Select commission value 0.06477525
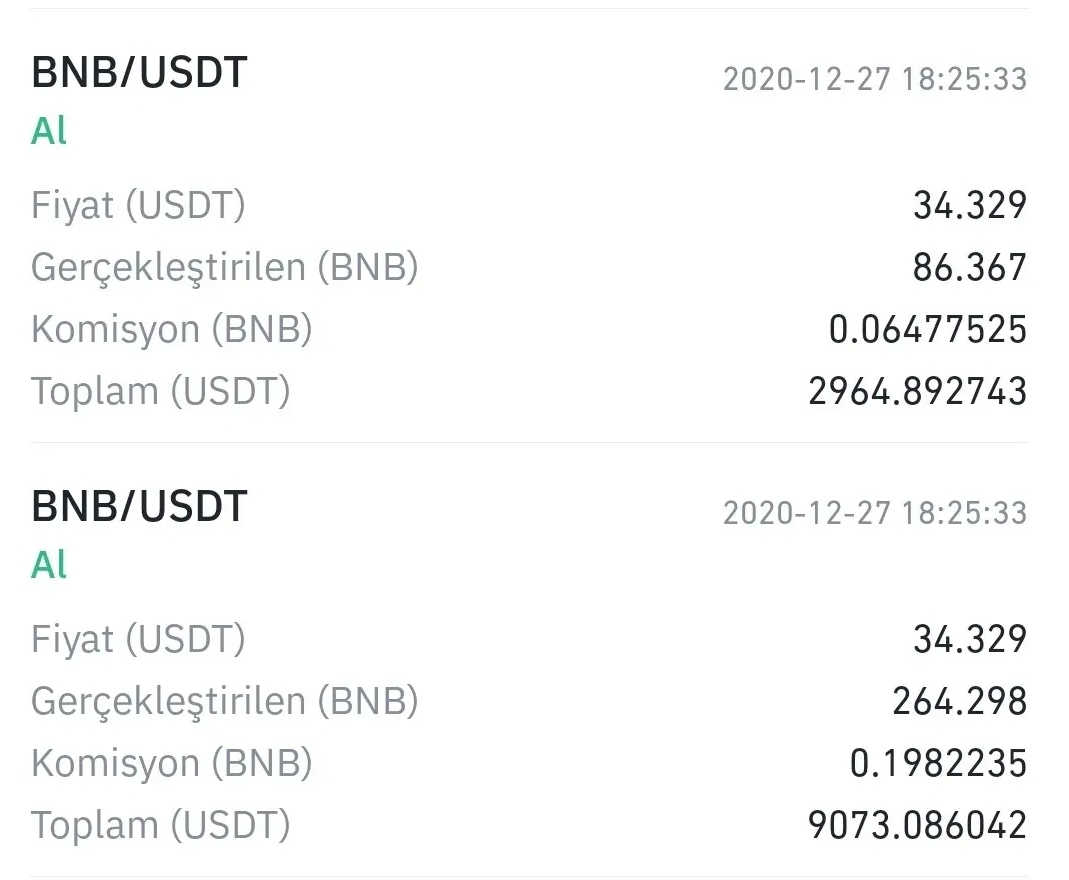Image resolution: width=1069 pixels, height=880 pixels. pyautogui.click(x=928, y=329)
